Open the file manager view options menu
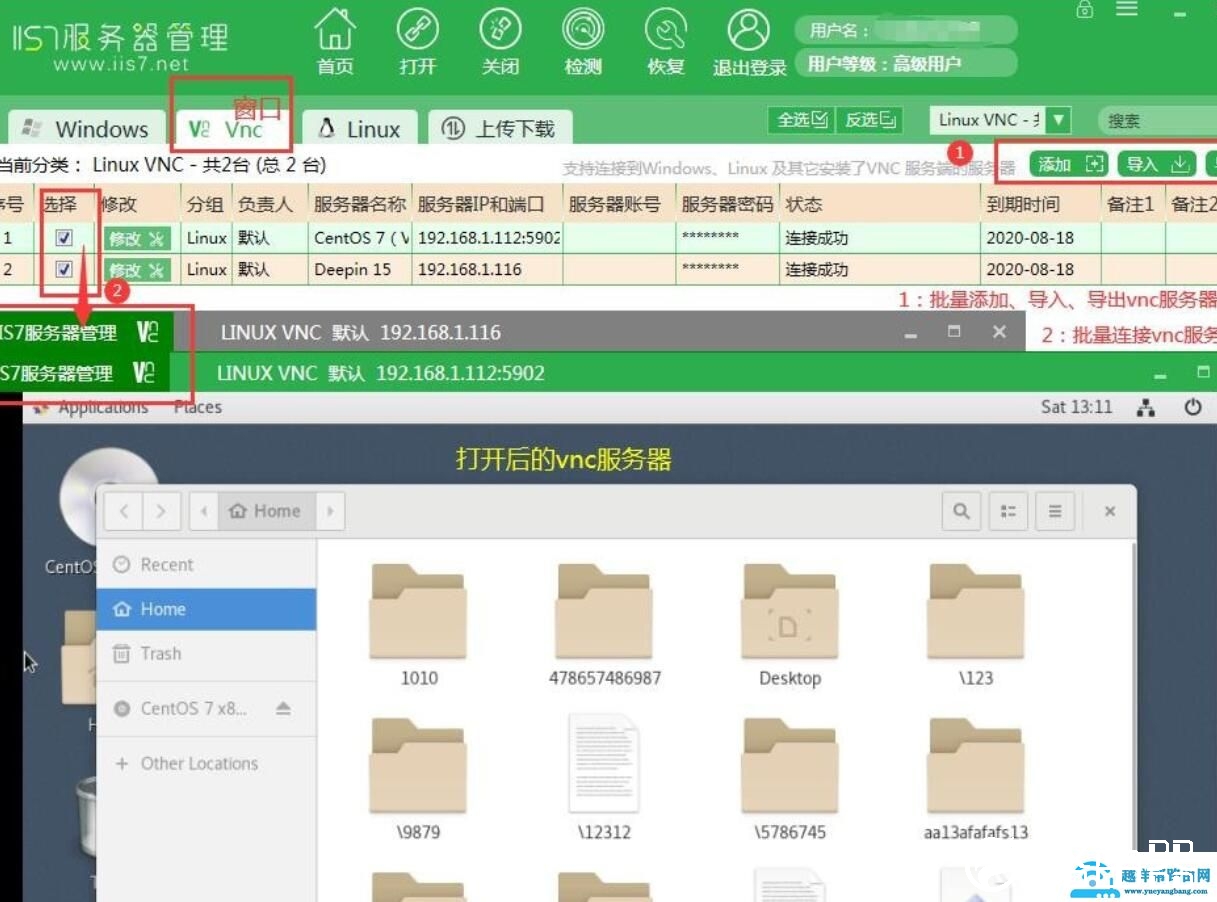Viewport: 1217px width, 902px height. pyautogui.click(x=1055, y=511)
